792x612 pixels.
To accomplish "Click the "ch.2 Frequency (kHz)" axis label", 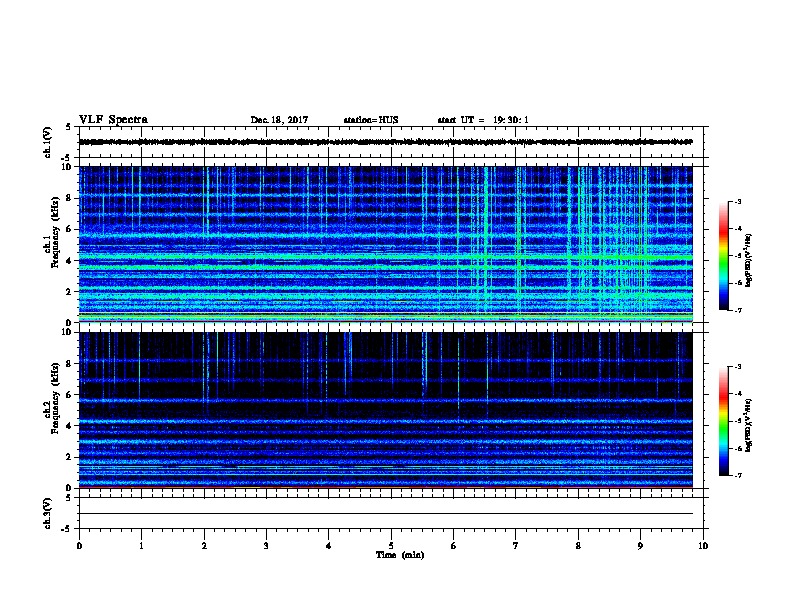I will pyautogui.click(x=52, y=398).
